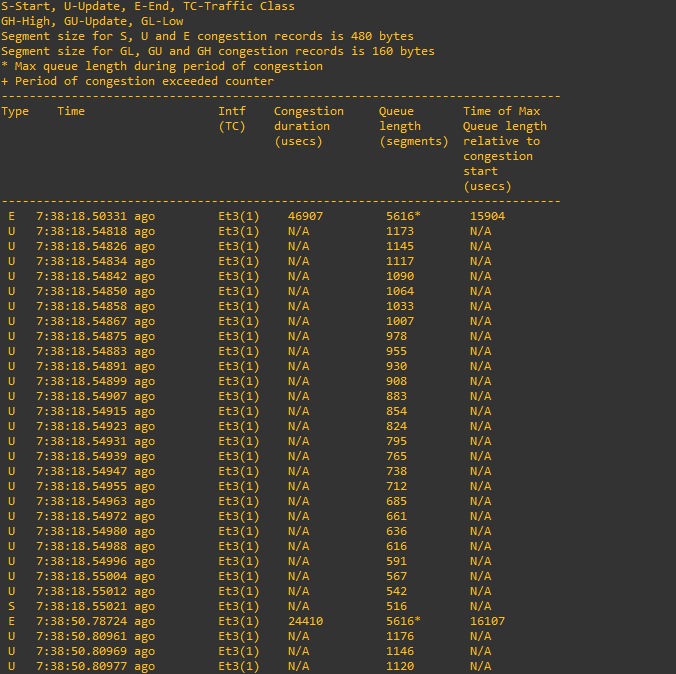
Task: Select the '160 bytes' segment size line
Action: pyautogui.click(x=218, y=51)
